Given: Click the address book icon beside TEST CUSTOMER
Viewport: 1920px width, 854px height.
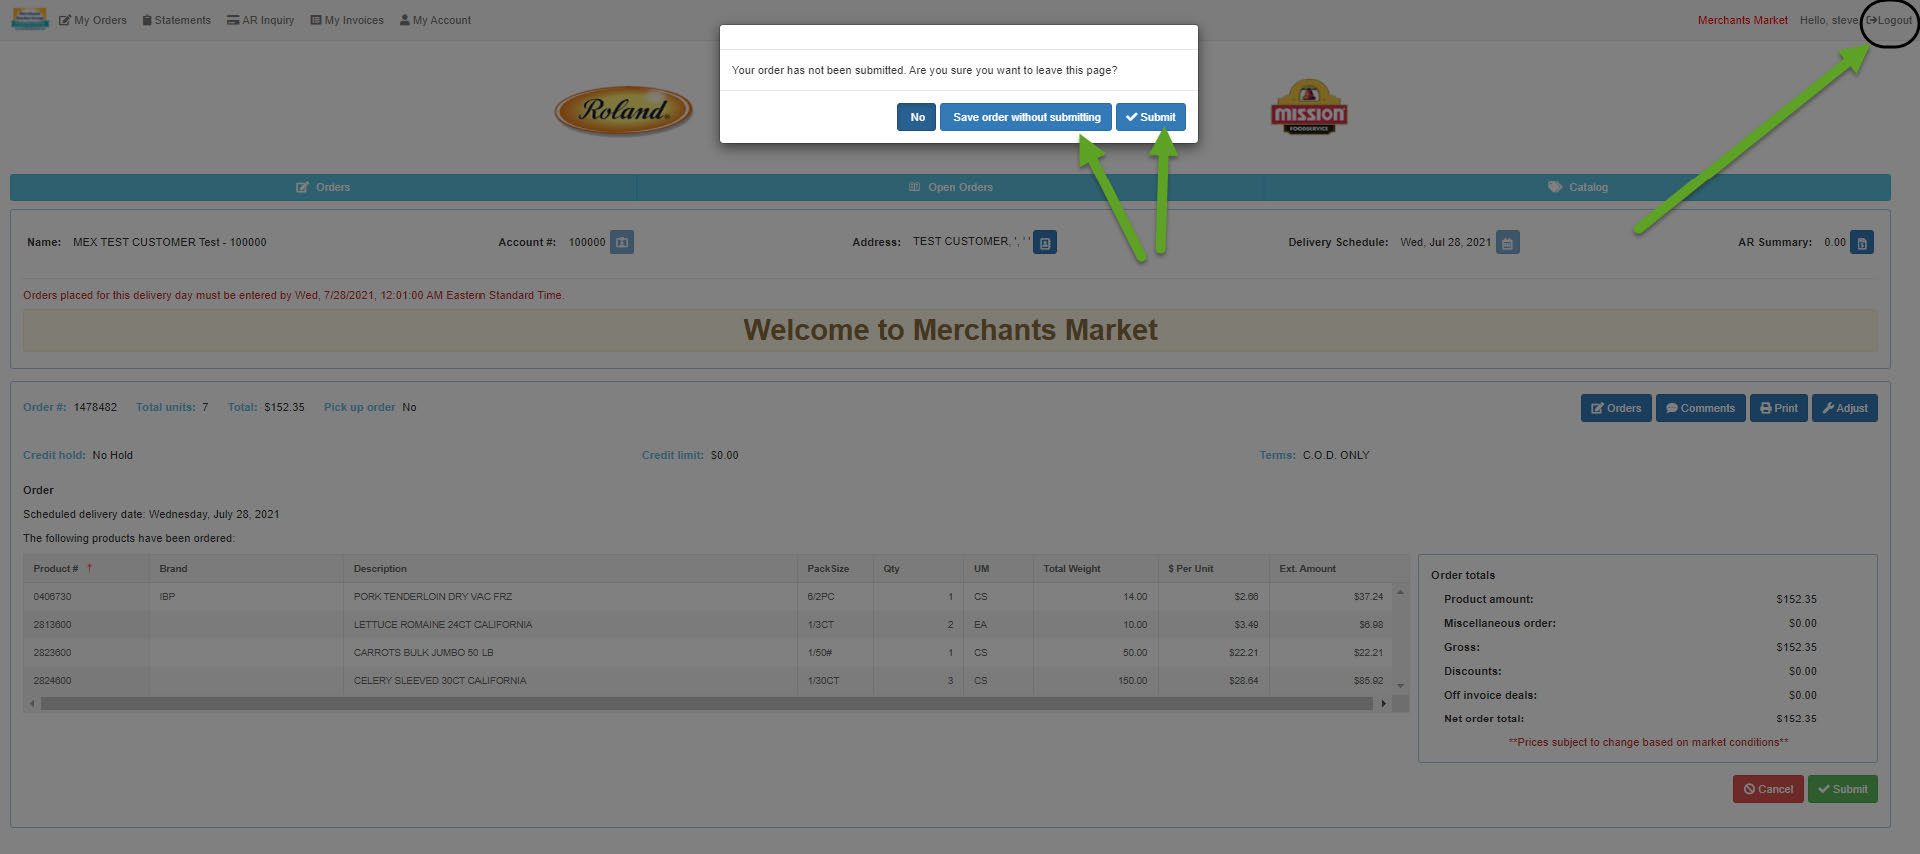Looking at the screenshot, I should click(1045, 242).
